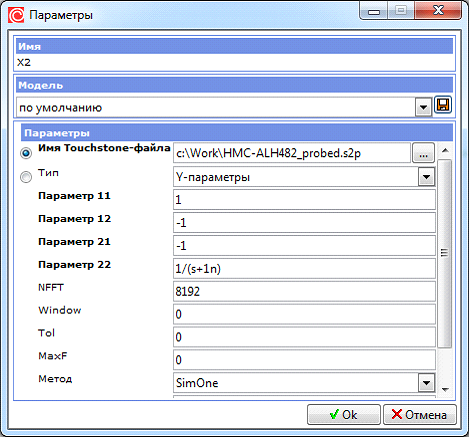
Task: Browse for Touchstone file with ellipsis button
Action: [x=423, y=153]
